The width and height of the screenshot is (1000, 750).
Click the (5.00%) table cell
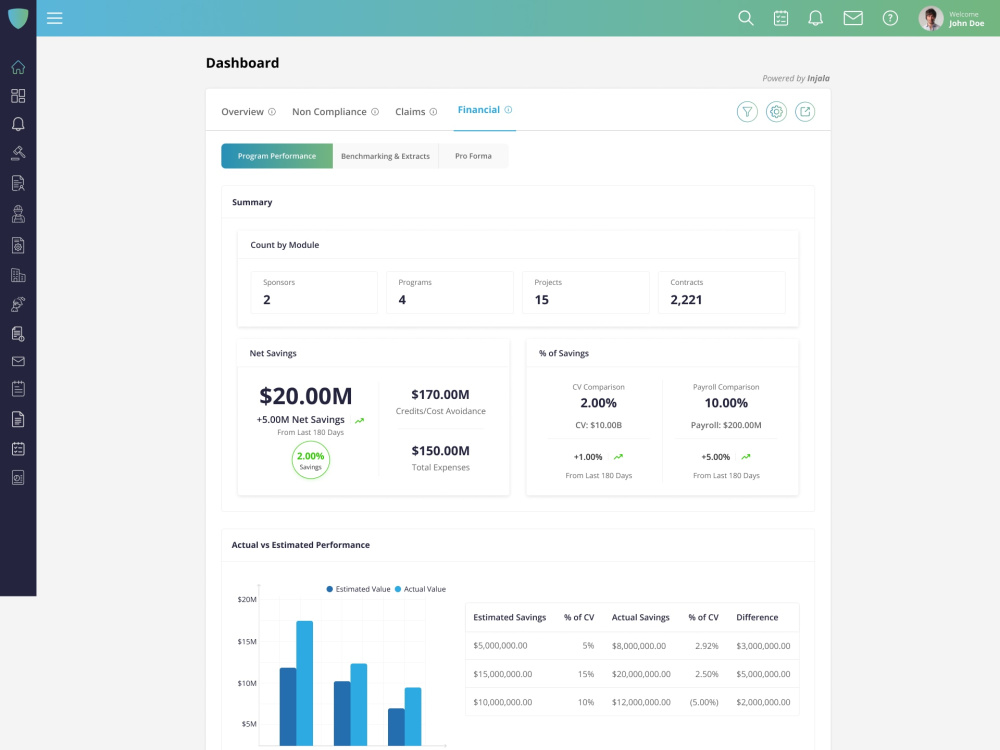tap(703, 702)
